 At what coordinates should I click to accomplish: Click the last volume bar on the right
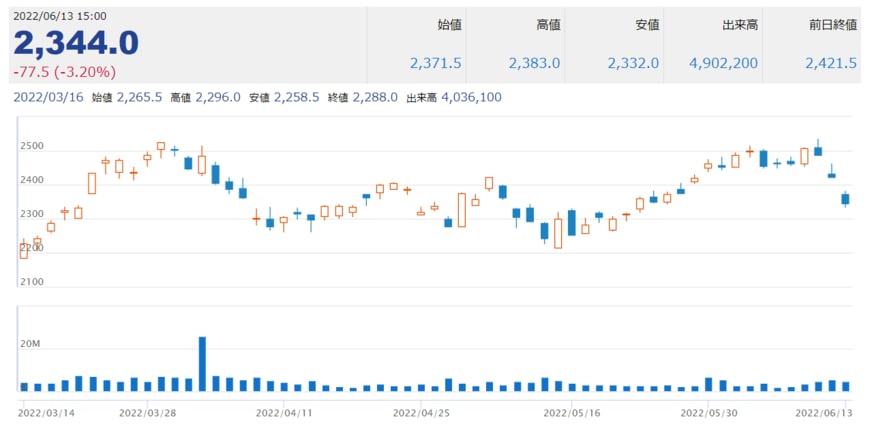[x=845, y=386]
